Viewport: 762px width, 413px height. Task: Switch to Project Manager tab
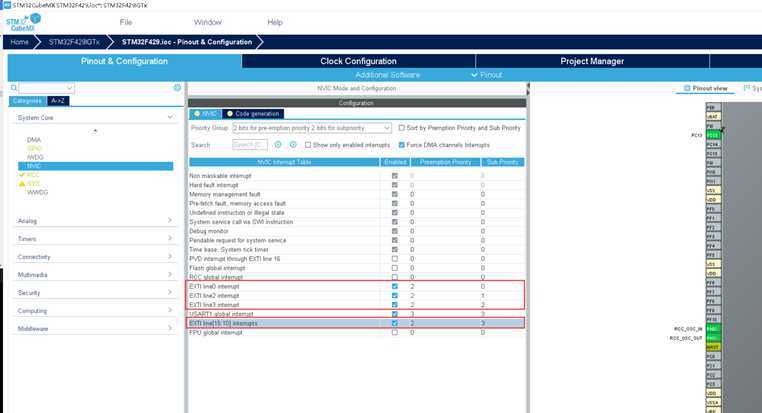coord(592,61)
